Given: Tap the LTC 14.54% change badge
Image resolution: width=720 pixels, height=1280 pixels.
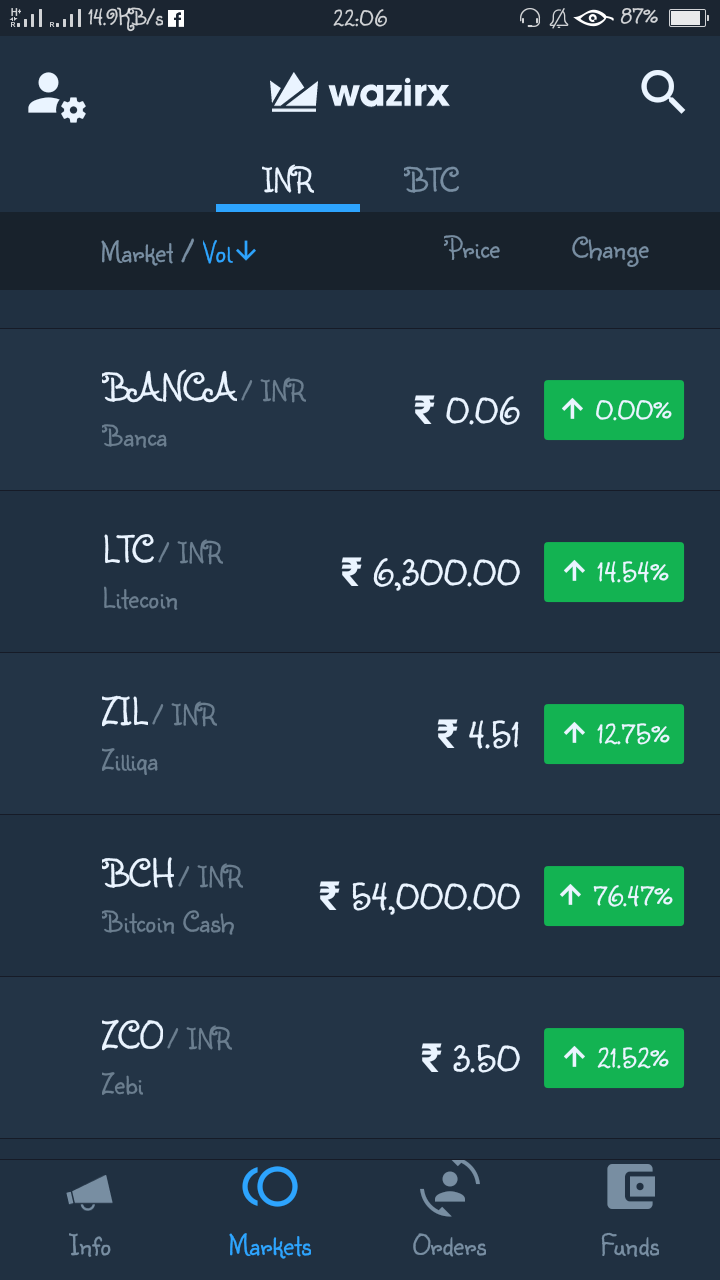Looking at the screenshot, I should tap(614, 572).
